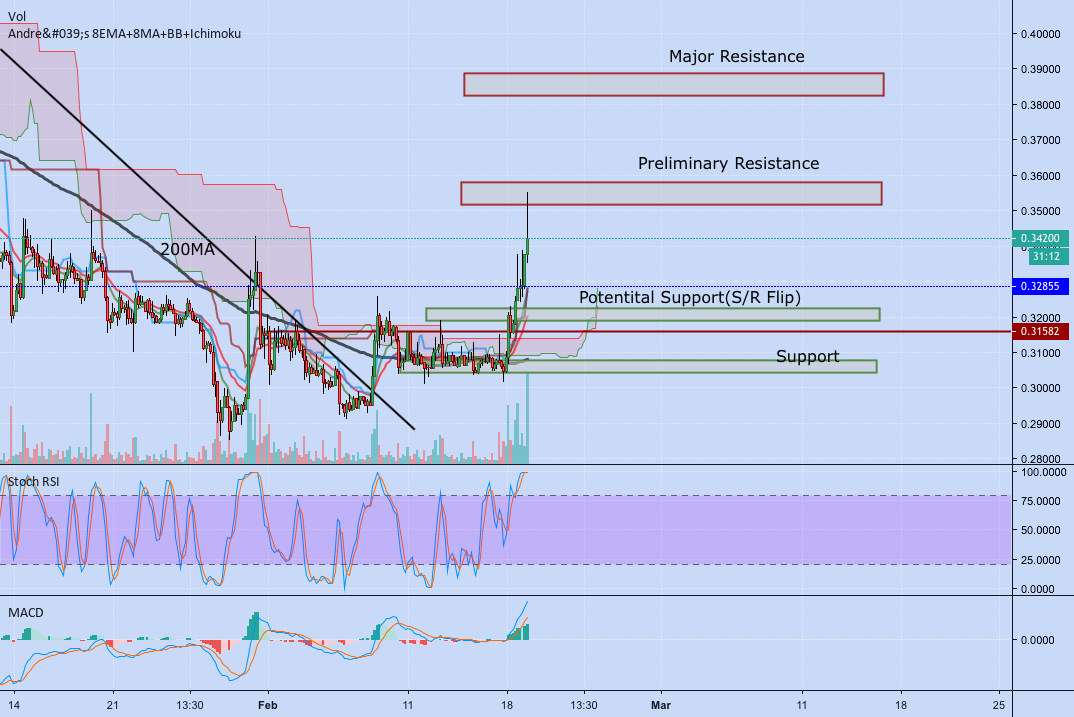
Task: Click the 'Potentital Support(S/R Flip)' text label
Action: [690, 297]
